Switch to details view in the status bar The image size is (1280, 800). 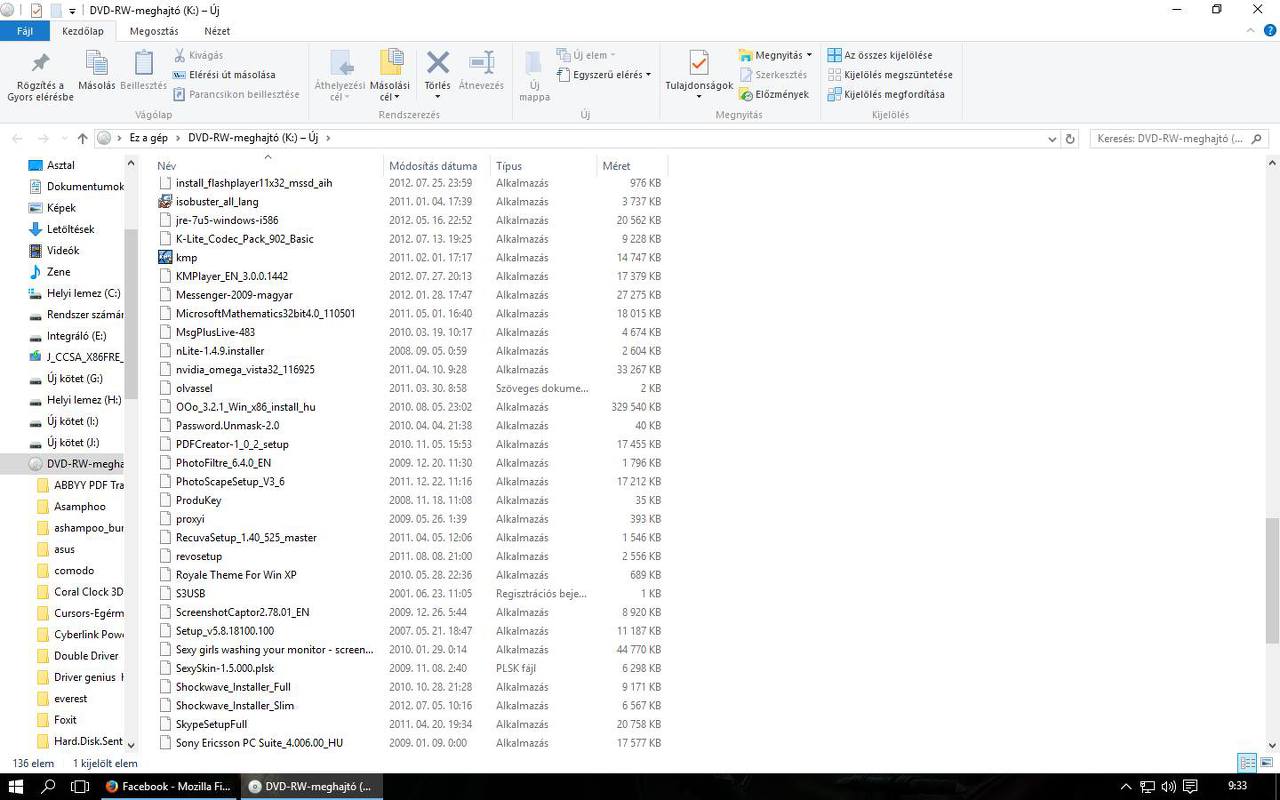[1247, 763]
